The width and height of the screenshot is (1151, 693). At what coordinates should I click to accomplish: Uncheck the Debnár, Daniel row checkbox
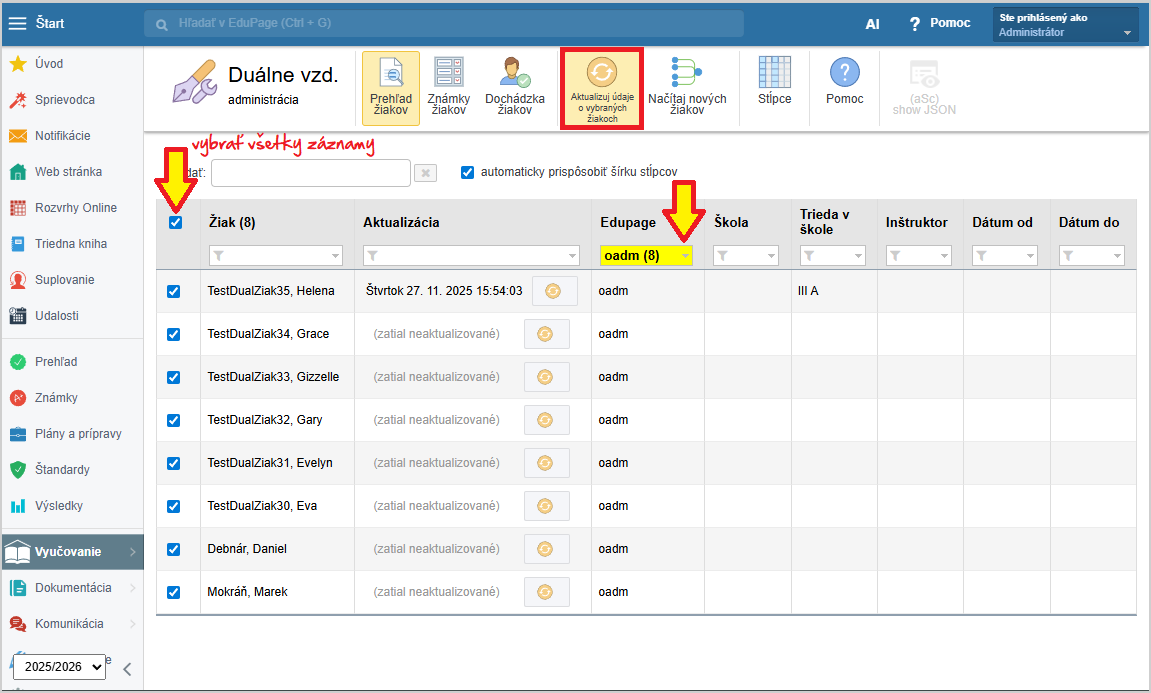click(173, 549)
